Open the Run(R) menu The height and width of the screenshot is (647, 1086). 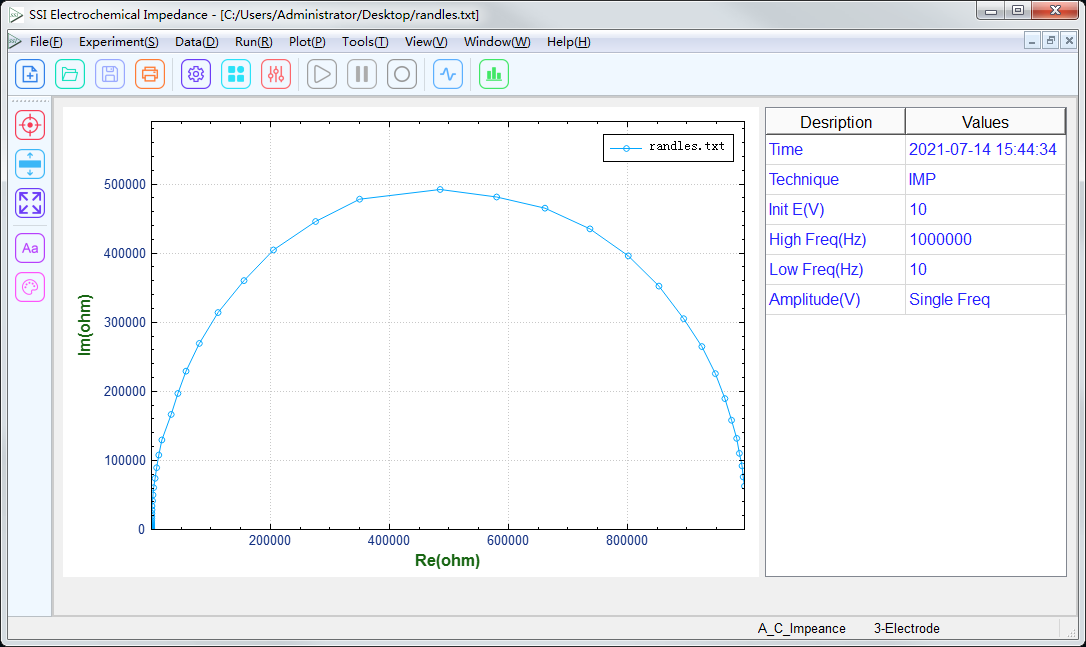click(x=253, y=42)
